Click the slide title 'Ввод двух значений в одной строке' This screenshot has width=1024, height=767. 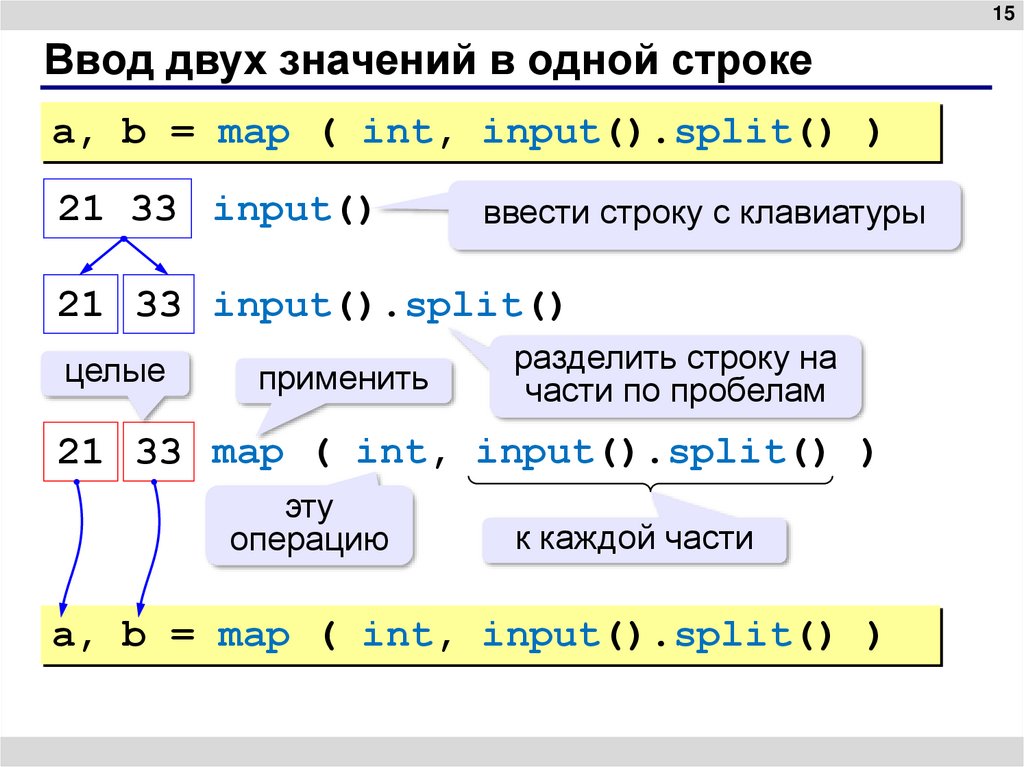click(x=428, y=61)
